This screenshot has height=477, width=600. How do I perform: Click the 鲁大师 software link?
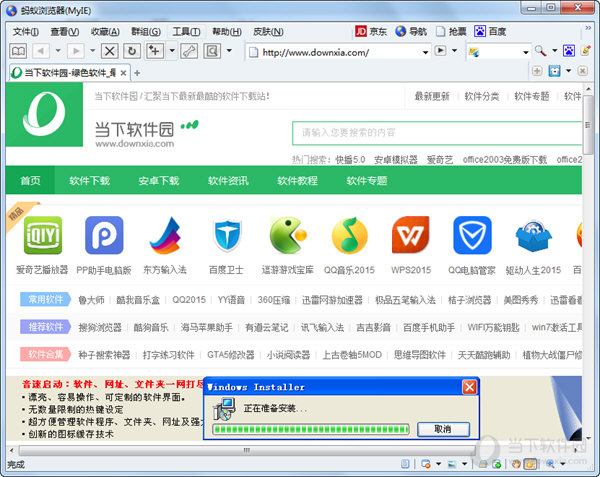(x=91, y=300)
